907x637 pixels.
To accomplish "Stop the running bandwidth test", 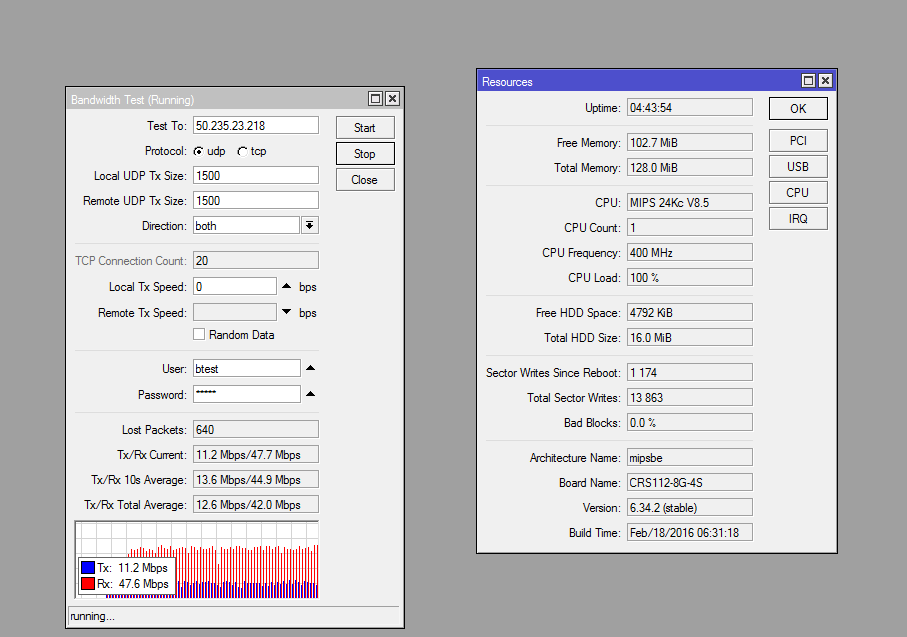I will pyautogui.click(x=364, y=154).
